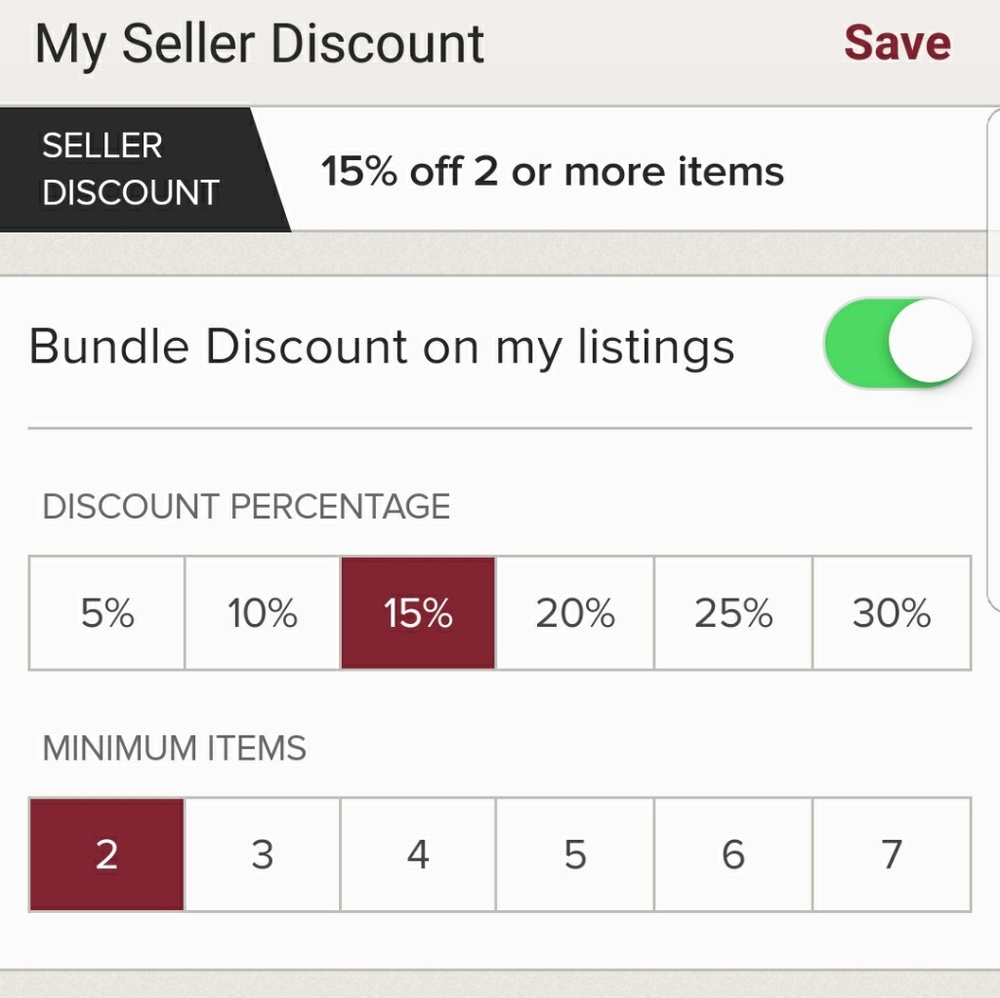Select 10% discount percentage
Viewport: 1000px width, 998px height.
[263, 613]
